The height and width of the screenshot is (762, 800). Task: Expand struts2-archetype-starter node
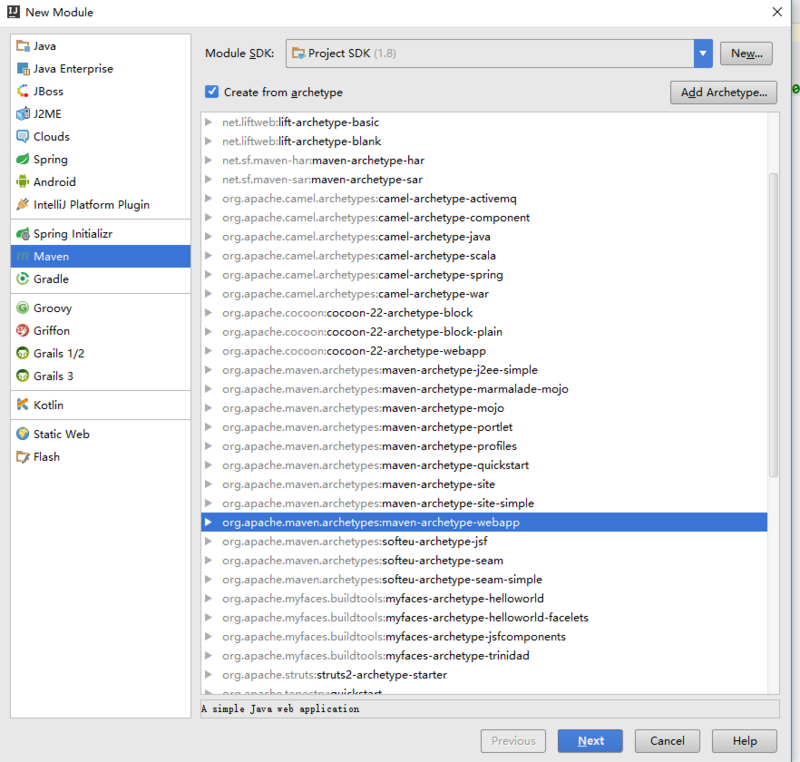pyautogui.click(x=208, y=675)
